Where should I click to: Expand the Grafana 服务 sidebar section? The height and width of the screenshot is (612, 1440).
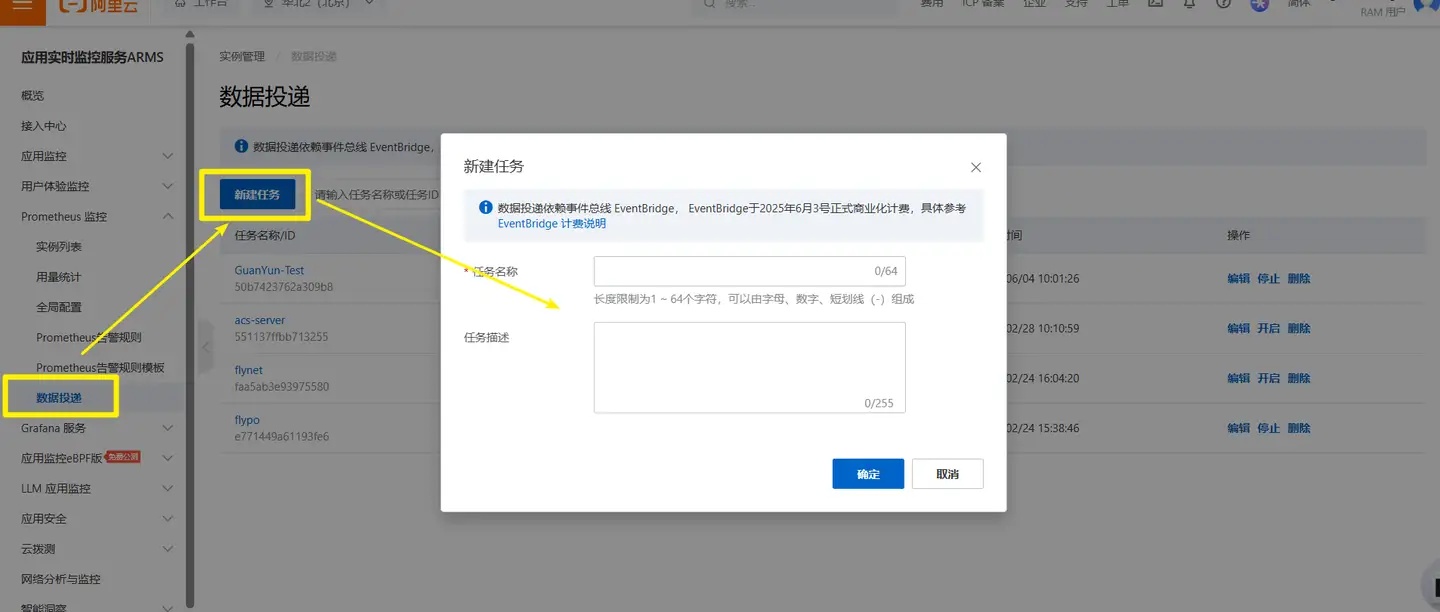pyautogui.click(x=167, y=428)
